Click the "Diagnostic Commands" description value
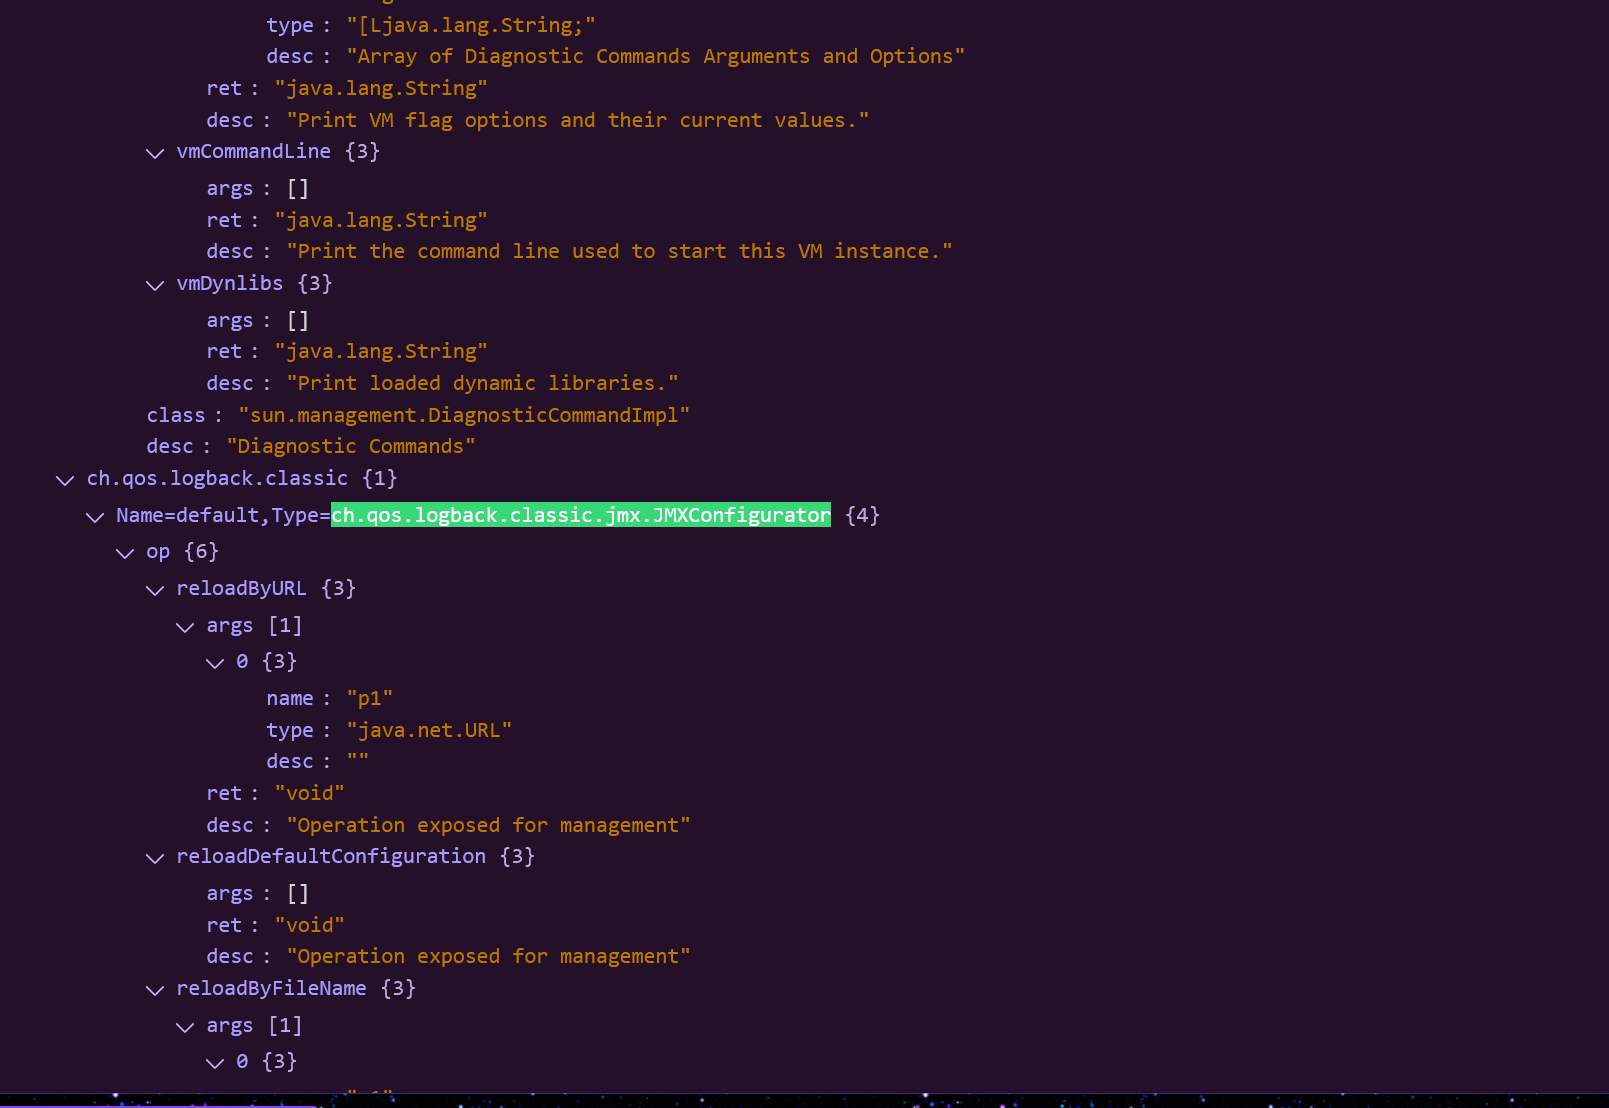This screenshot has height=1108, width=1609. pyautogui.click(x=351, y=446)
